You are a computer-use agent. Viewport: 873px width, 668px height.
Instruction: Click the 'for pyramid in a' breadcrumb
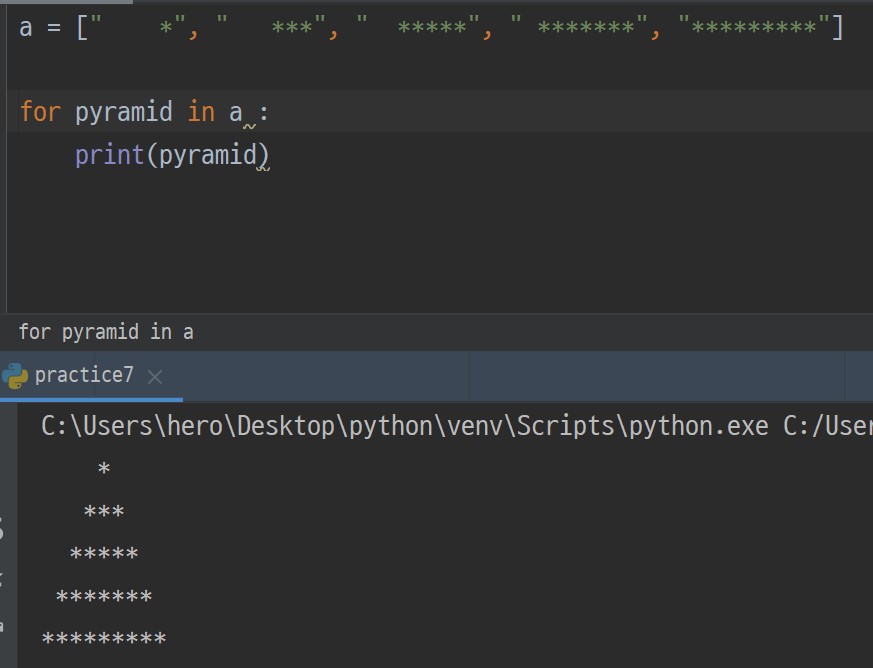[106, 332]
